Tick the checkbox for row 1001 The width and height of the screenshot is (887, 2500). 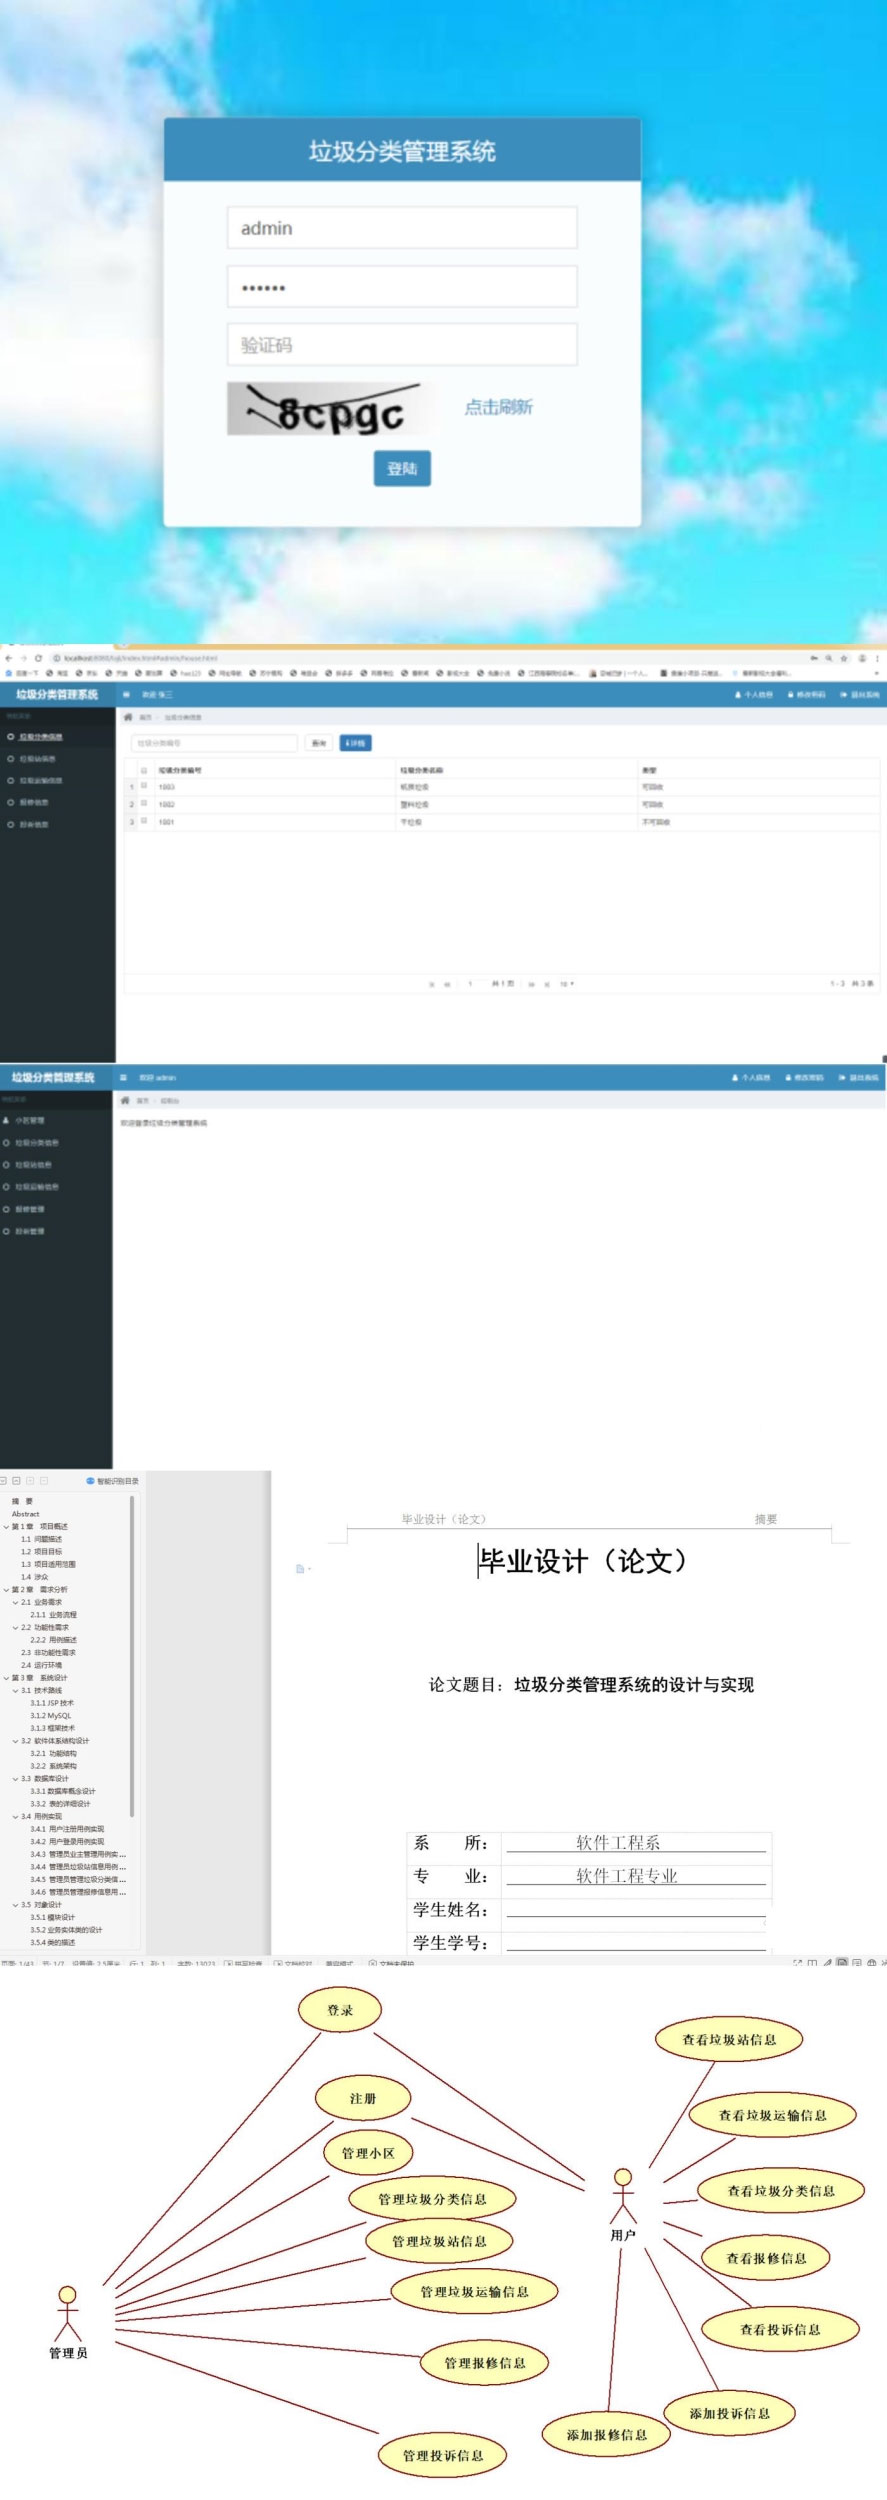pyautogui.click(x=144, y=821)
